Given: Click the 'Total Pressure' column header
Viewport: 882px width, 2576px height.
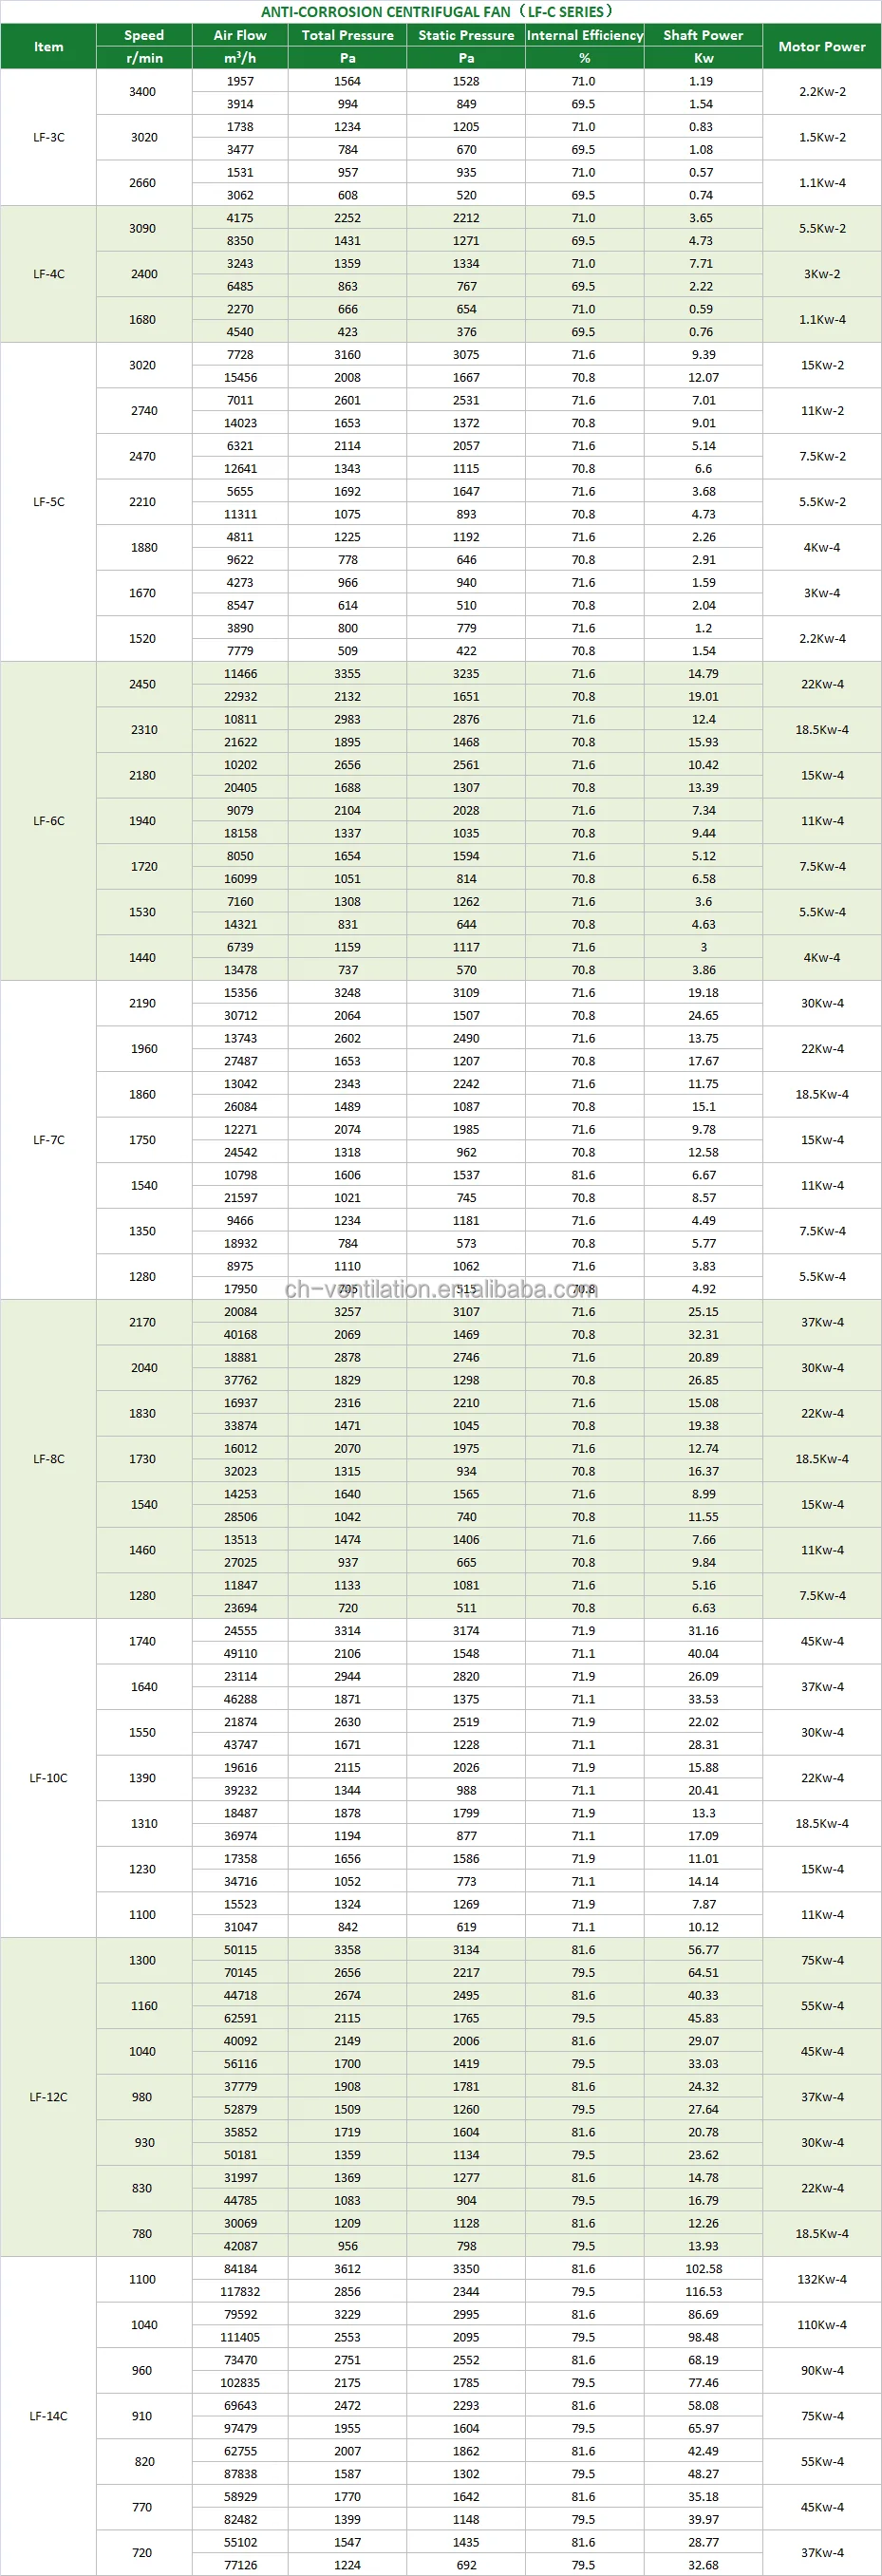Looking at the screenshot, I should pyautogui.click(x=348, y=35).
